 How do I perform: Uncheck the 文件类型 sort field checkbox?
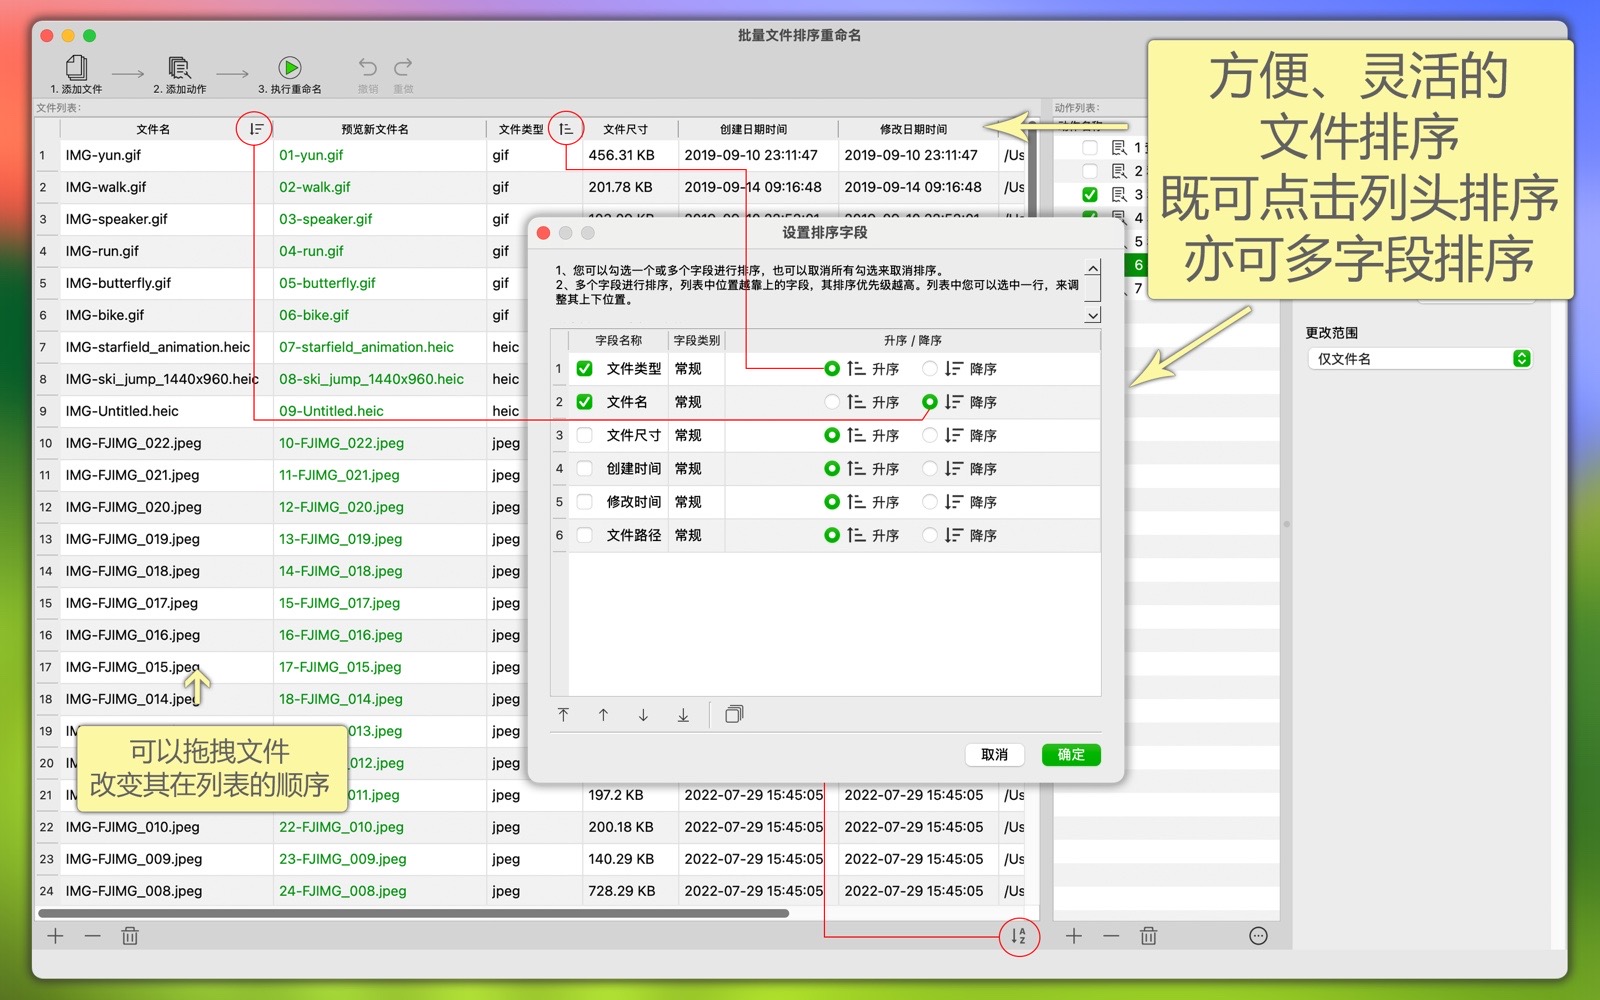(585, 369)
